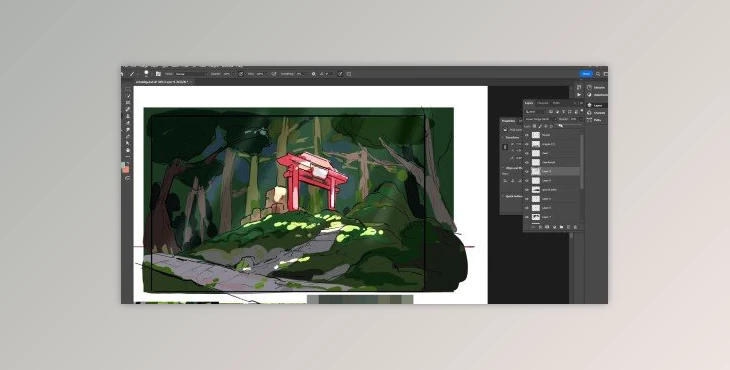Create a new group folder icon
This screenshot has width=730, height=370.
(561, 227)
